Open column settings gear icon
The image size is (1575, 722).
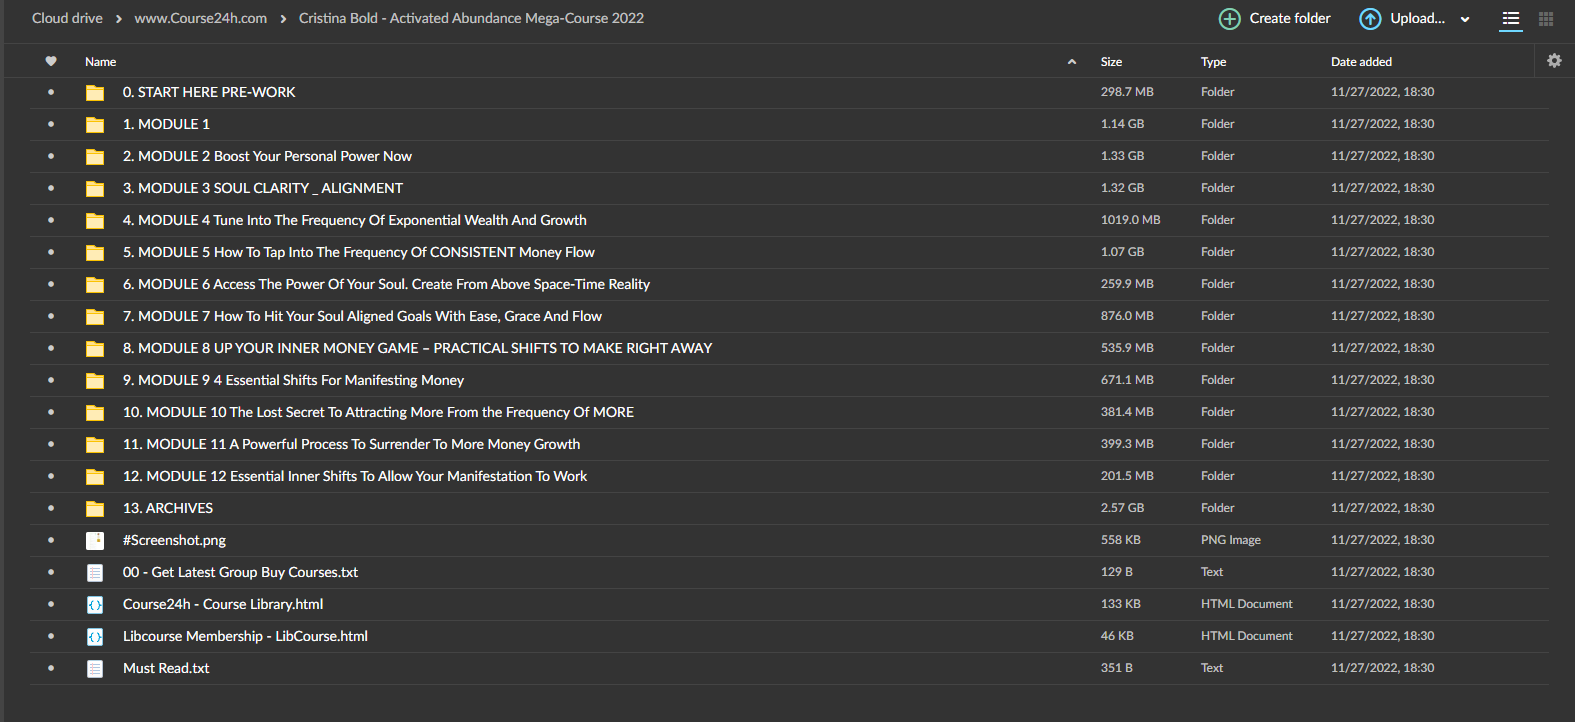pos(1554,61)
